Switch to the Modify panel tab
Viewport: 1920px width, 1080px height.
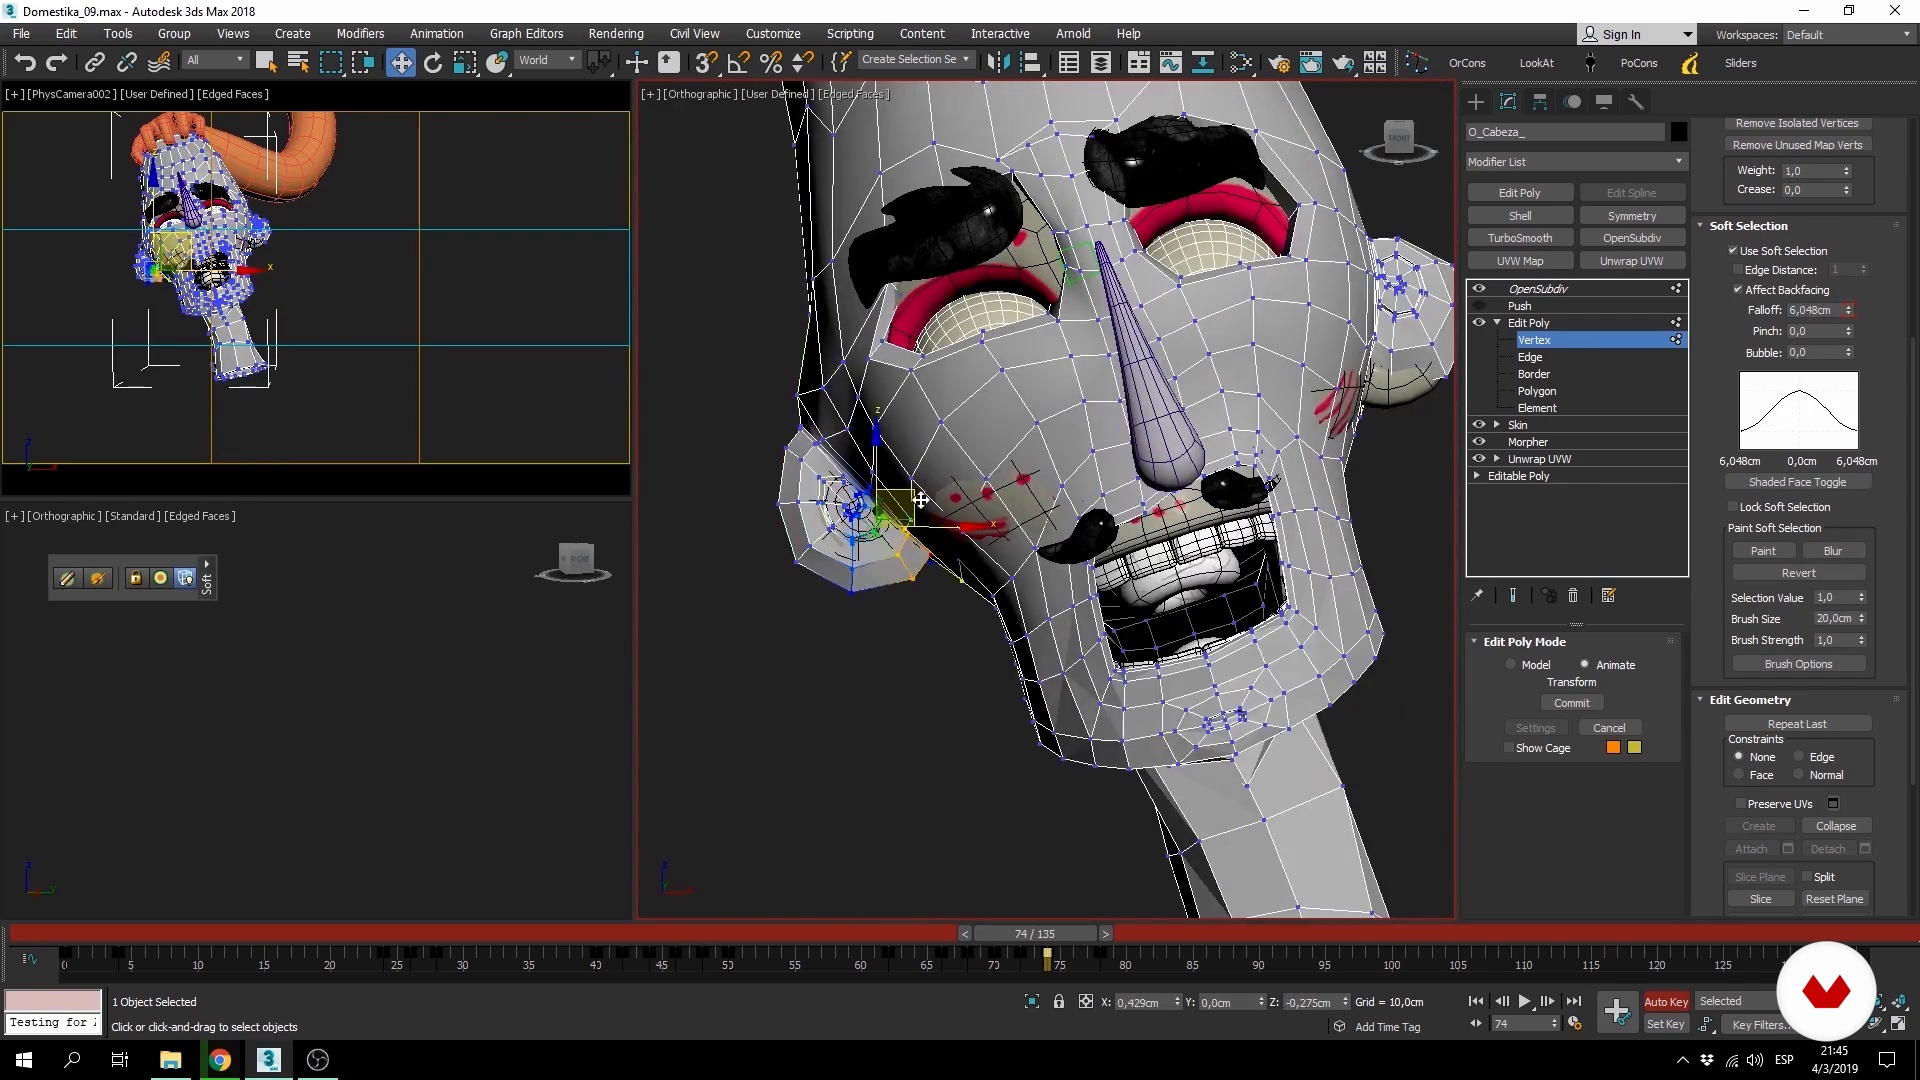tap(1508, 102)
